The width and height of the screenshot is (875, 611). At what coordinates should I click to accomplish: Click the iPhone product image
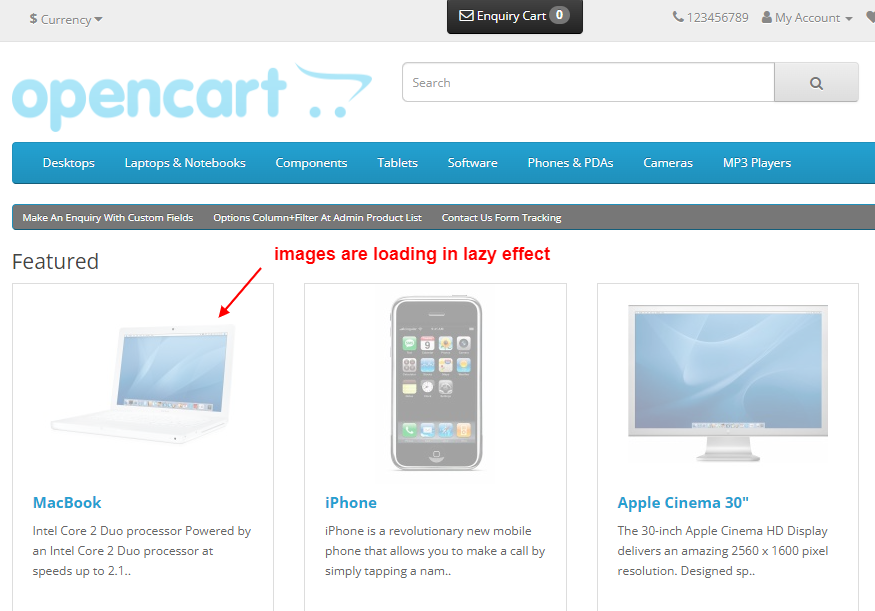point(436,383)
